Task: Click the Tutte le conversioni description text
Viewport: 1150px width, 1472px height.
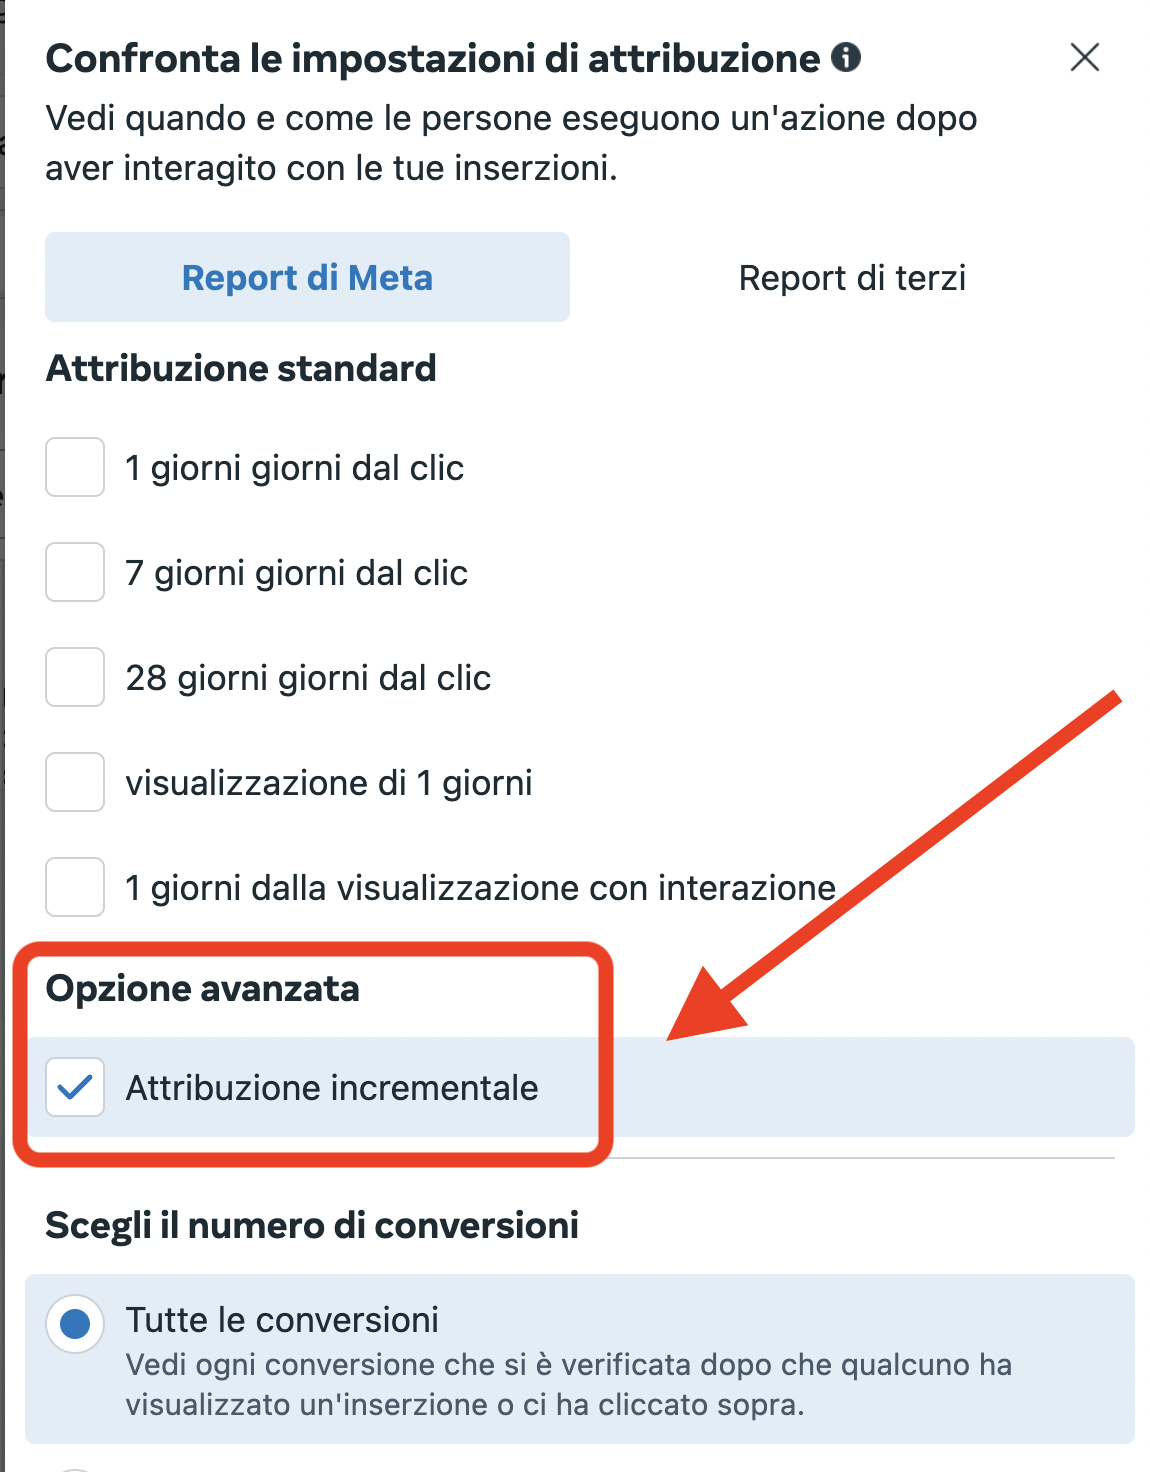Action: (568, 1385)
